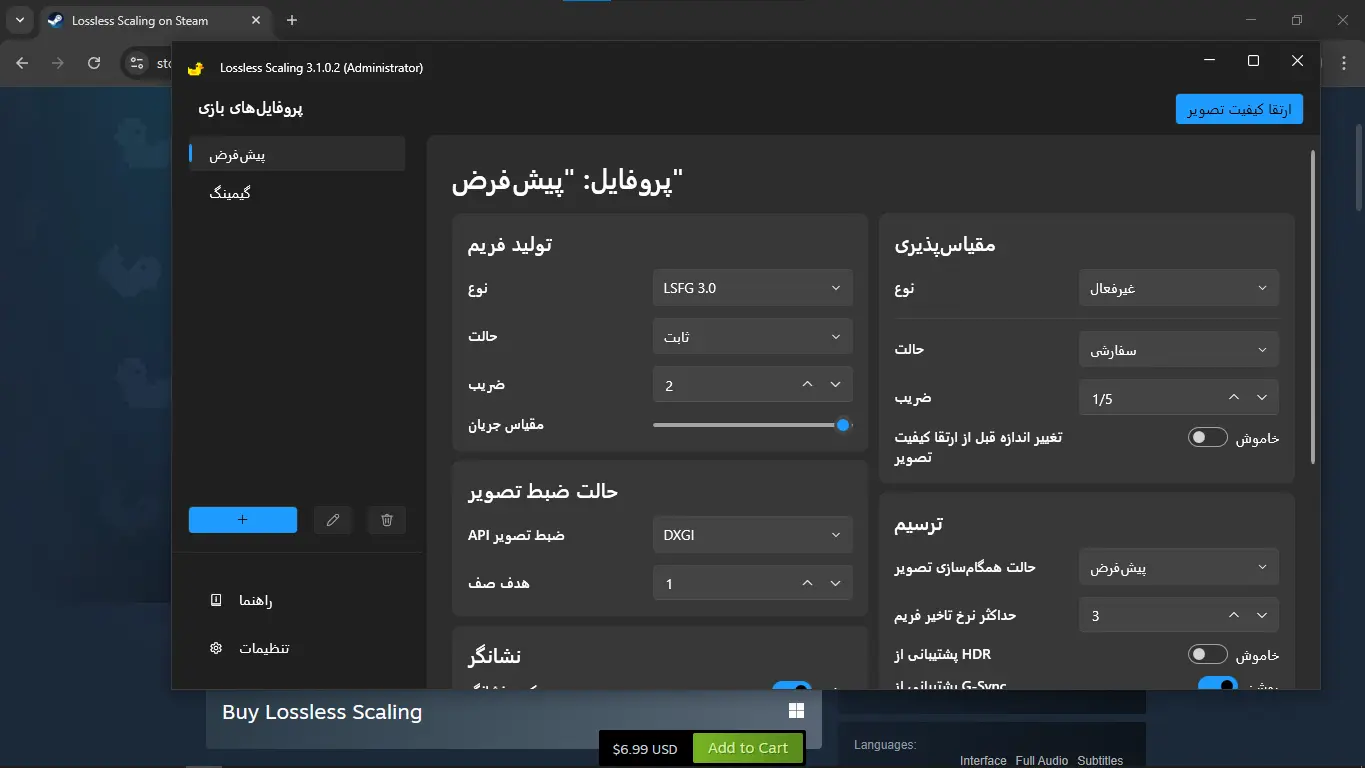This screenshot has width=1365, height=768.
Task: Select the گیمینگ profile in list
Action: click(297, 192)
